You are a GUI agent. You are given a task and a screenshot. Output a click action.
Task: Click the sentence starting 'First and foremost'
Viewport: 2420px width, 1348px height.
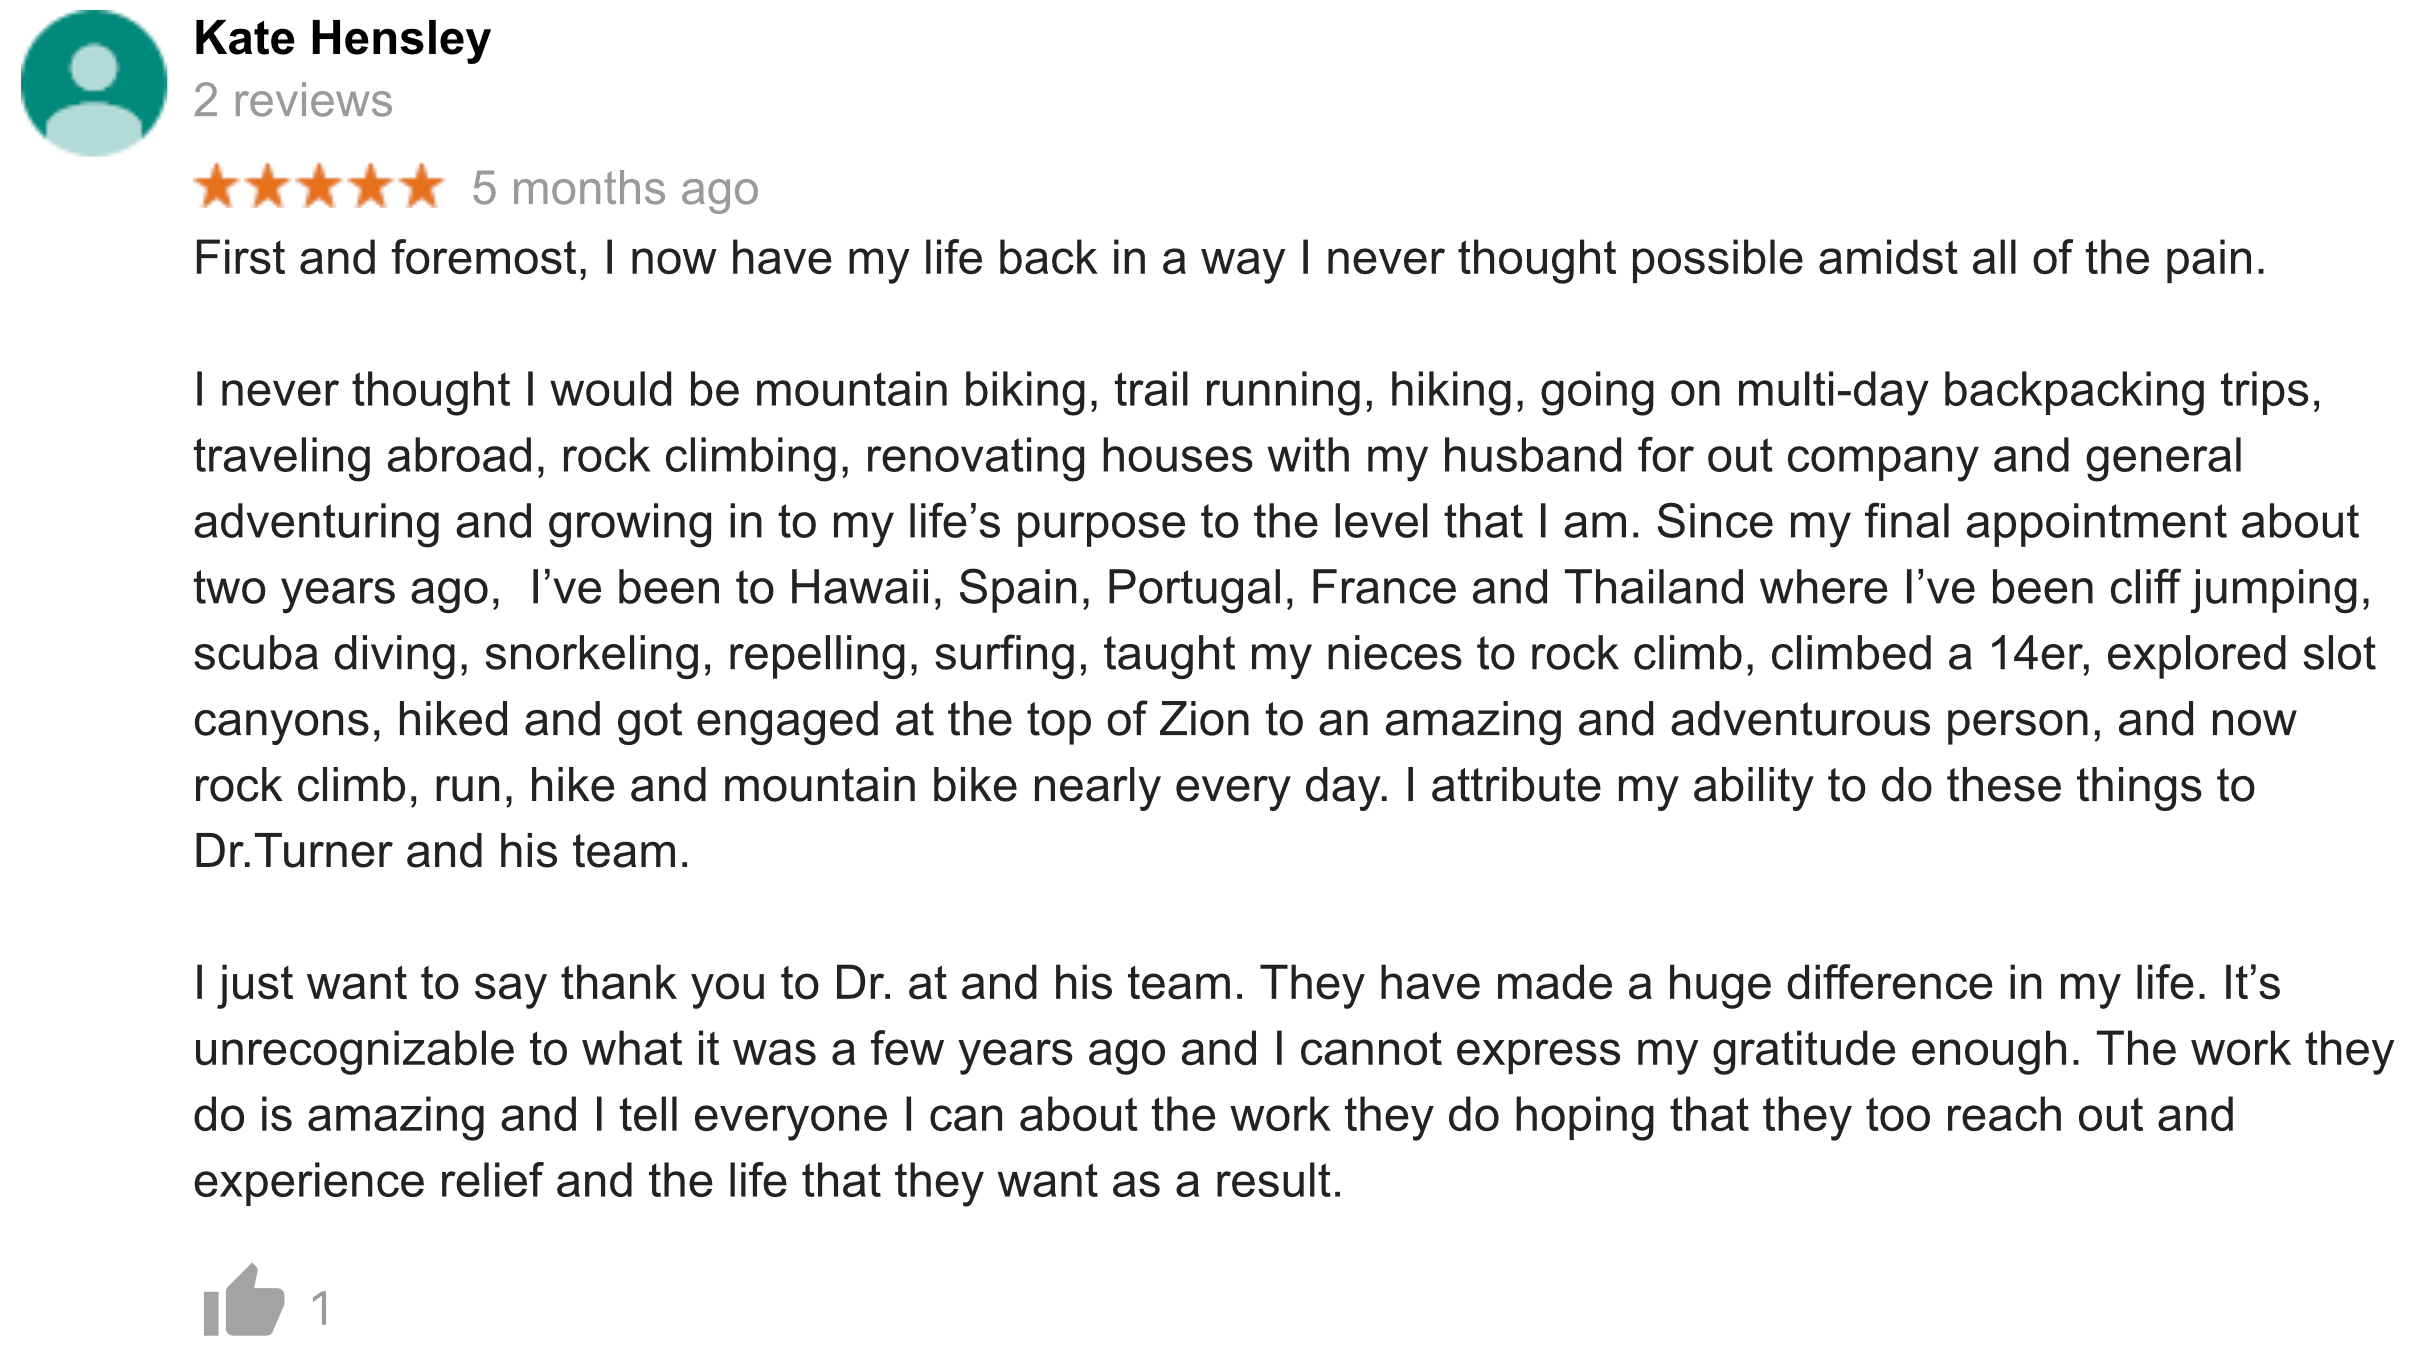pyautogui.click(x=1229, y=259)
